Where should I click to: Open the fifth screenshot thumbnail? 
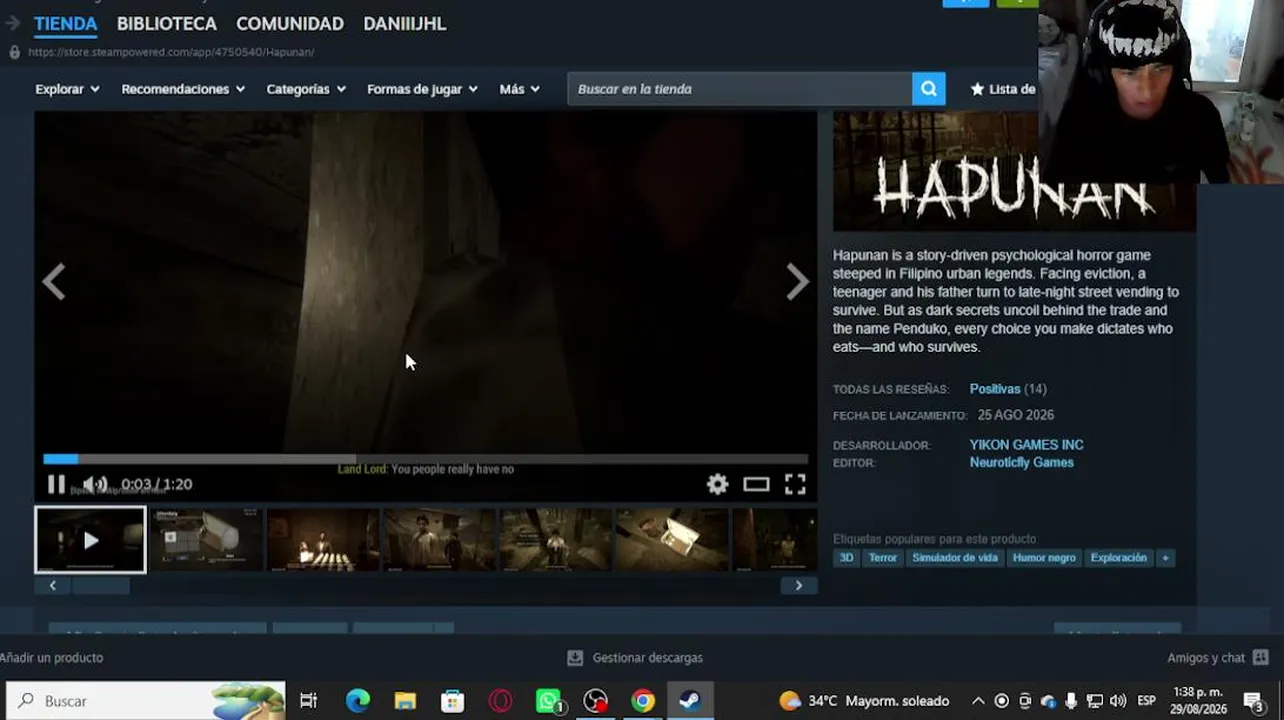pos(555,540)
